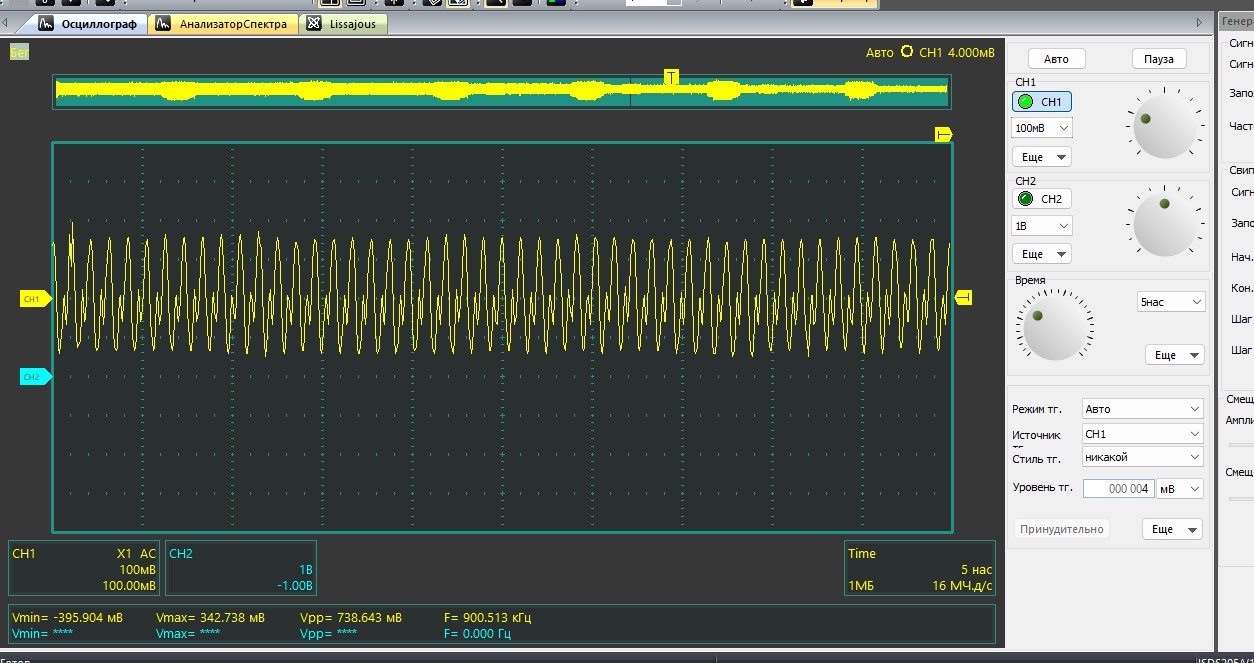Viewport: 1254px width, 663px height.
Task: Expand the Время Еще options
Action: pos(1174,355)
